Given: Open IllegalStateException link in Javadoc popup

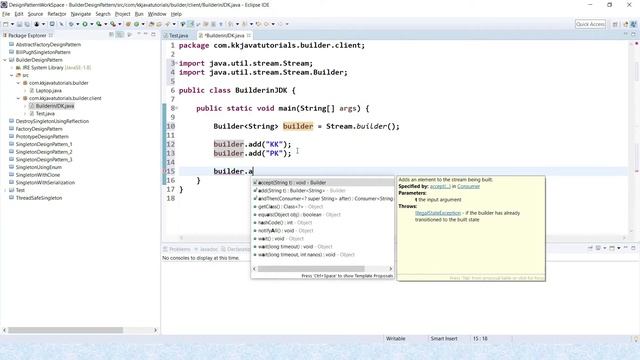Looking at the screenshot, I should tap(438, 213).
